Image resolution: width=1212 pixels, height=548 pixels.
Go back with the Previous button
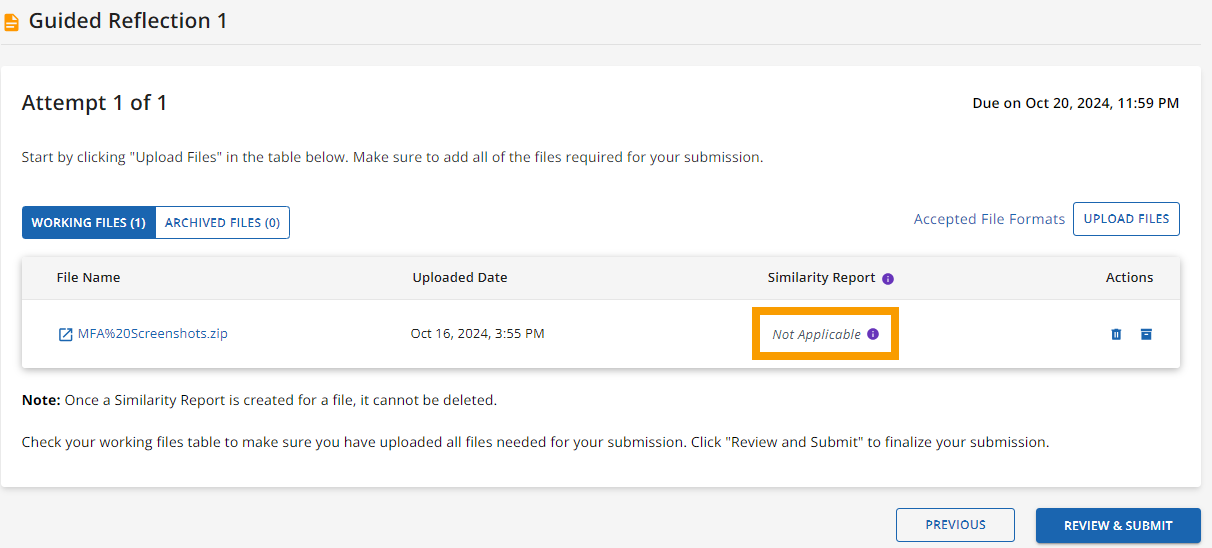click(x=955, y=525)
